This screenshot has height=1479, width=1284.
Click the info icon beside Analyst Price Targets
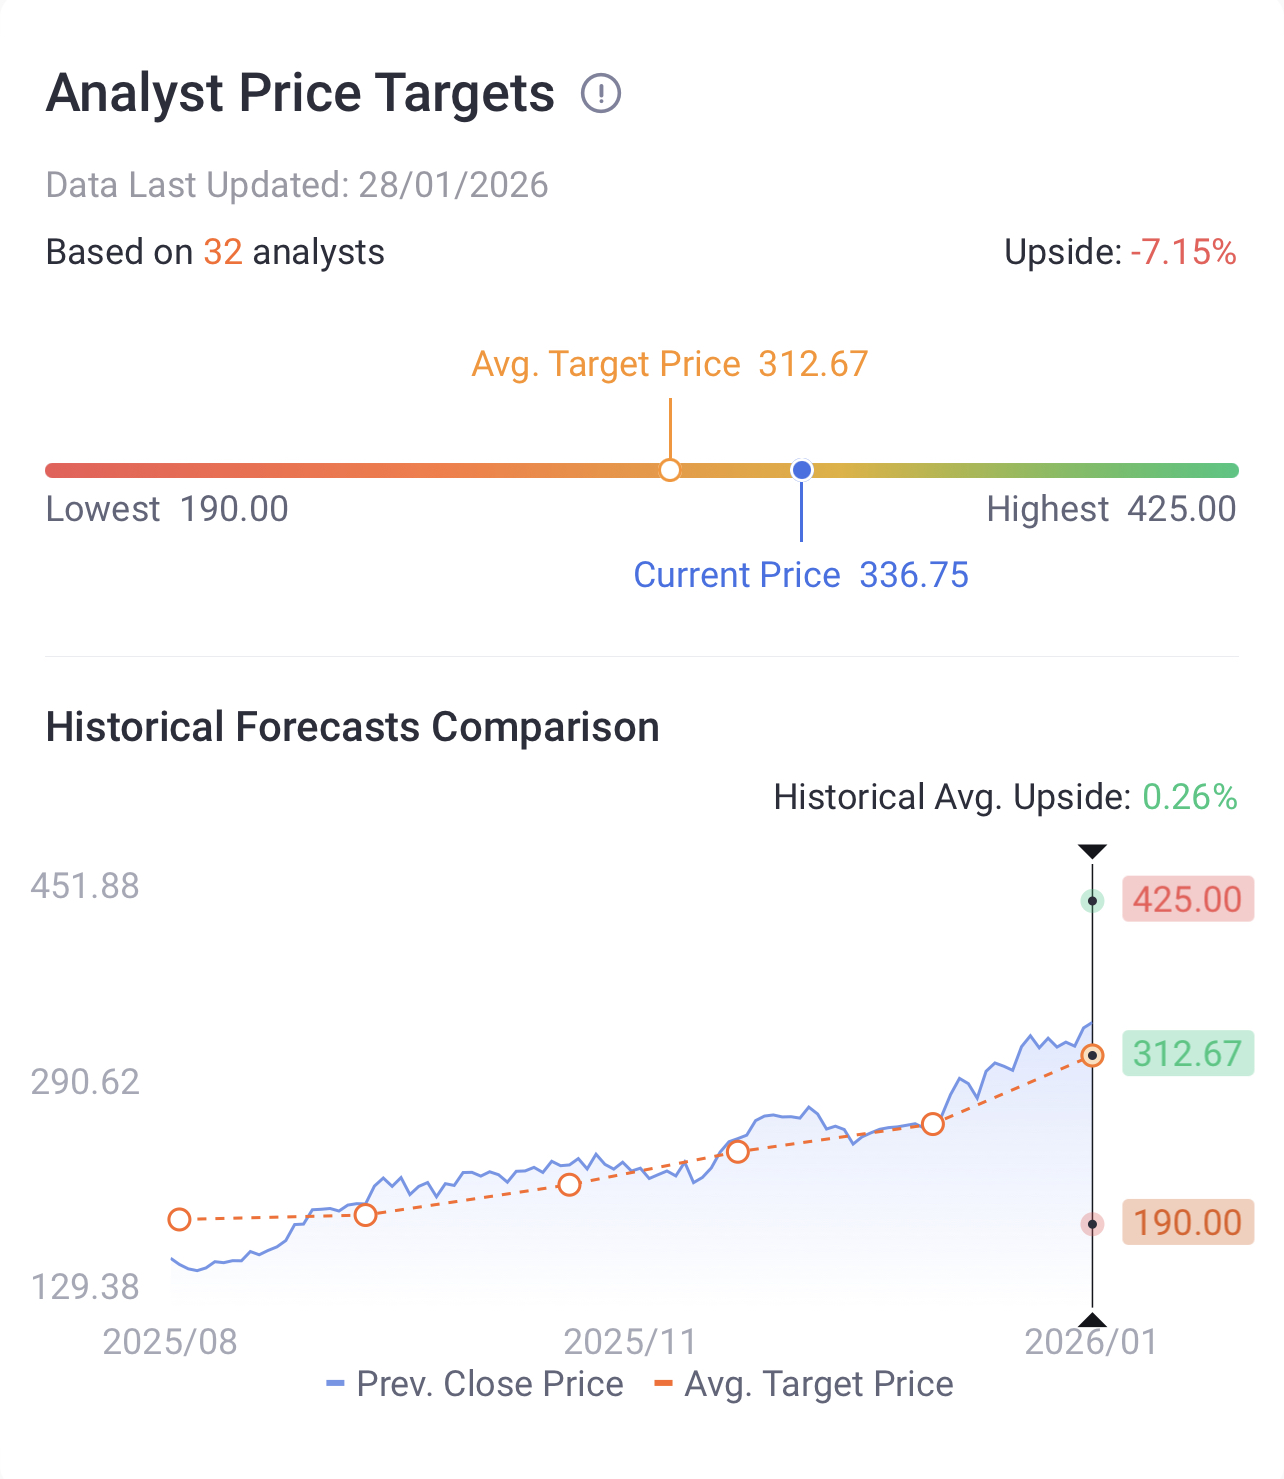coord(601,94)
